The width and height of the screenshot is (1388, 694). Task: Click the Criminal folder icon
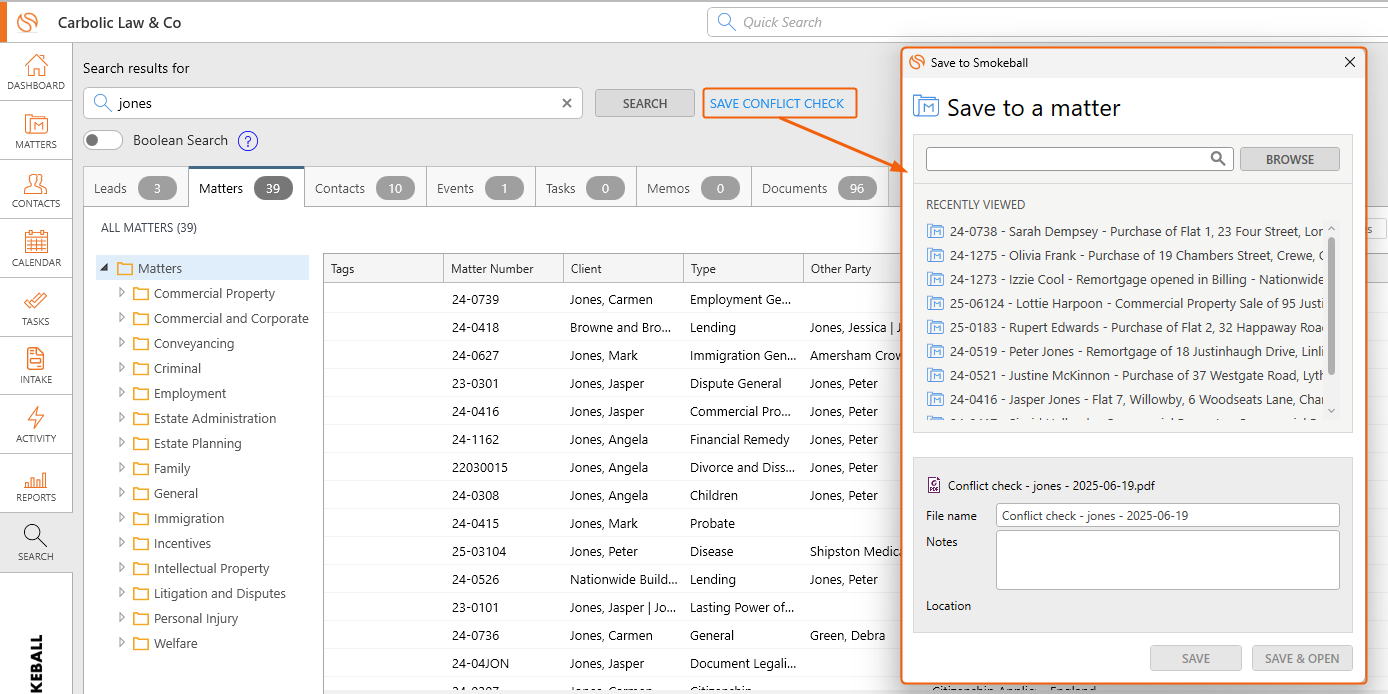tap(141, 368)
